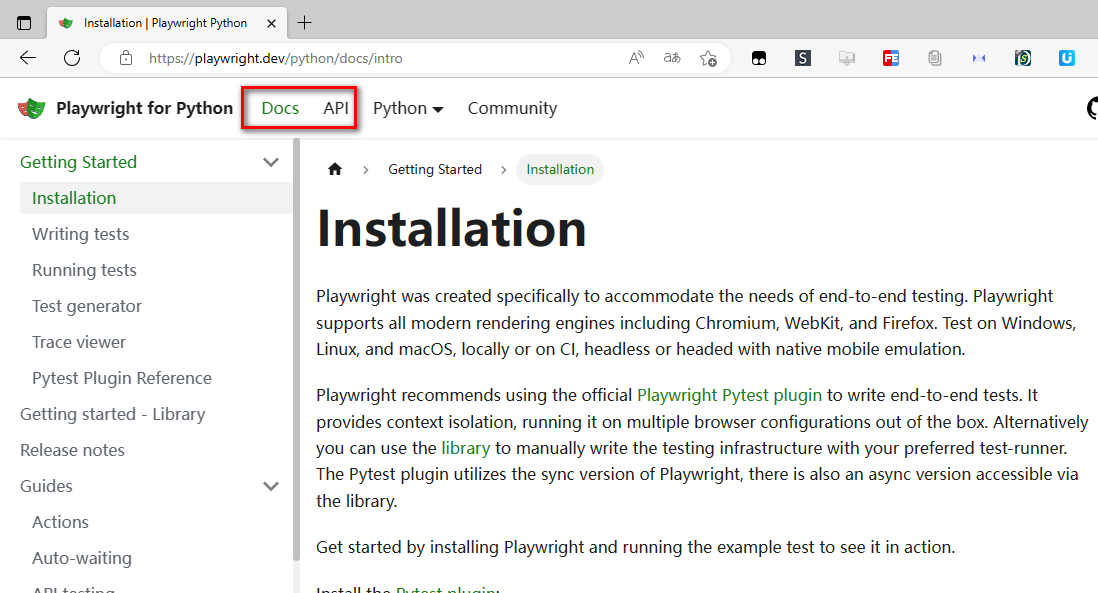Follow Playwright Pytest plugin link

(x=729, y=395)
